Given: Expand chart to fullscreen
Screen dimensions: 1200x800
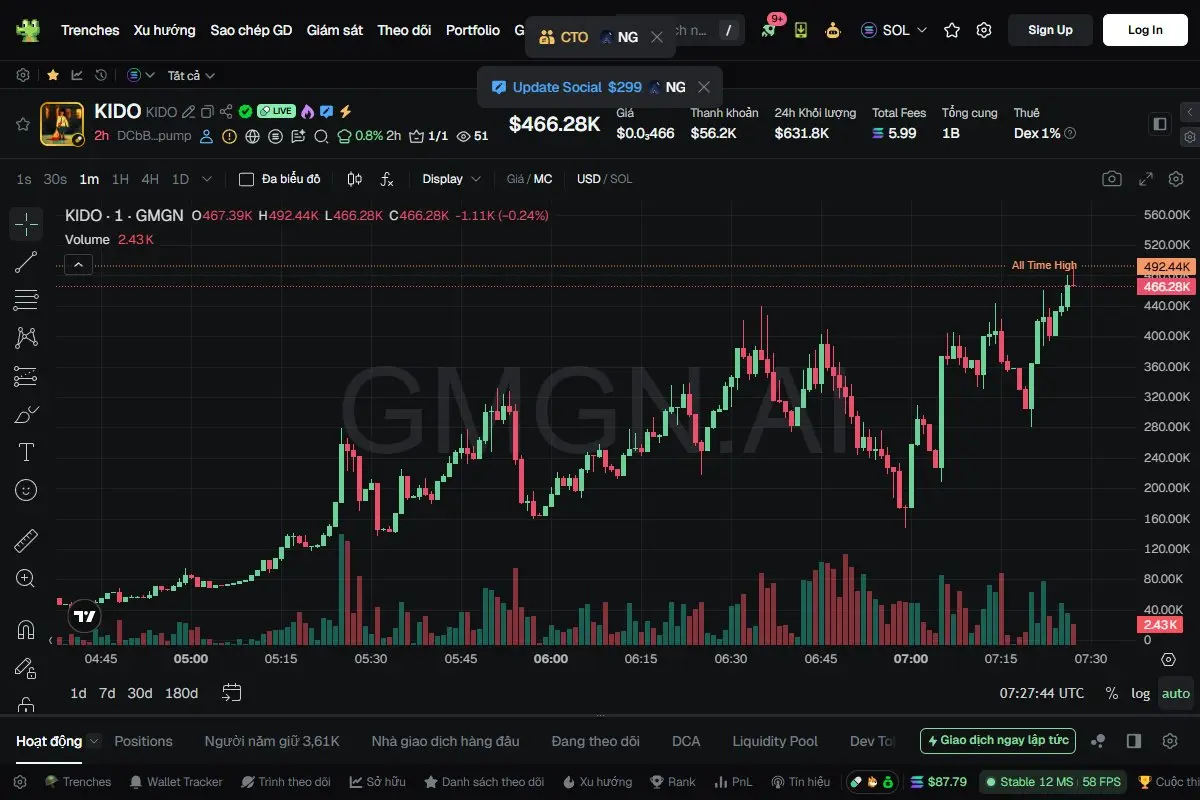Looking at the screenshot, I should [x=1146, y=179].
